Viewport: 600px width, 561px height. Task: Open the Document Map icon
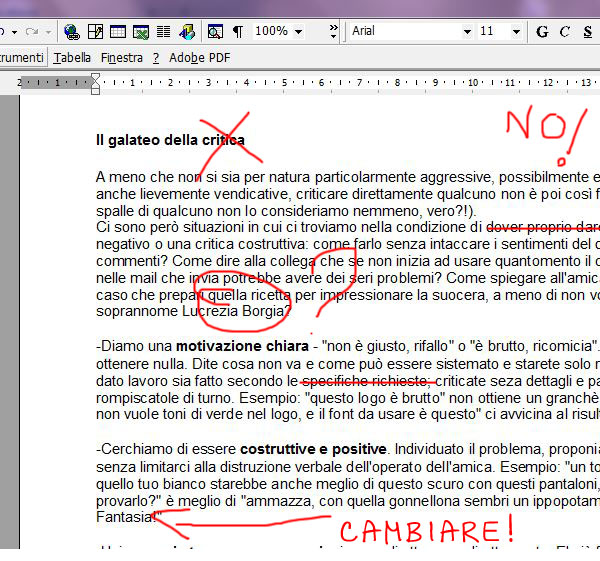(x=214, y=31)
